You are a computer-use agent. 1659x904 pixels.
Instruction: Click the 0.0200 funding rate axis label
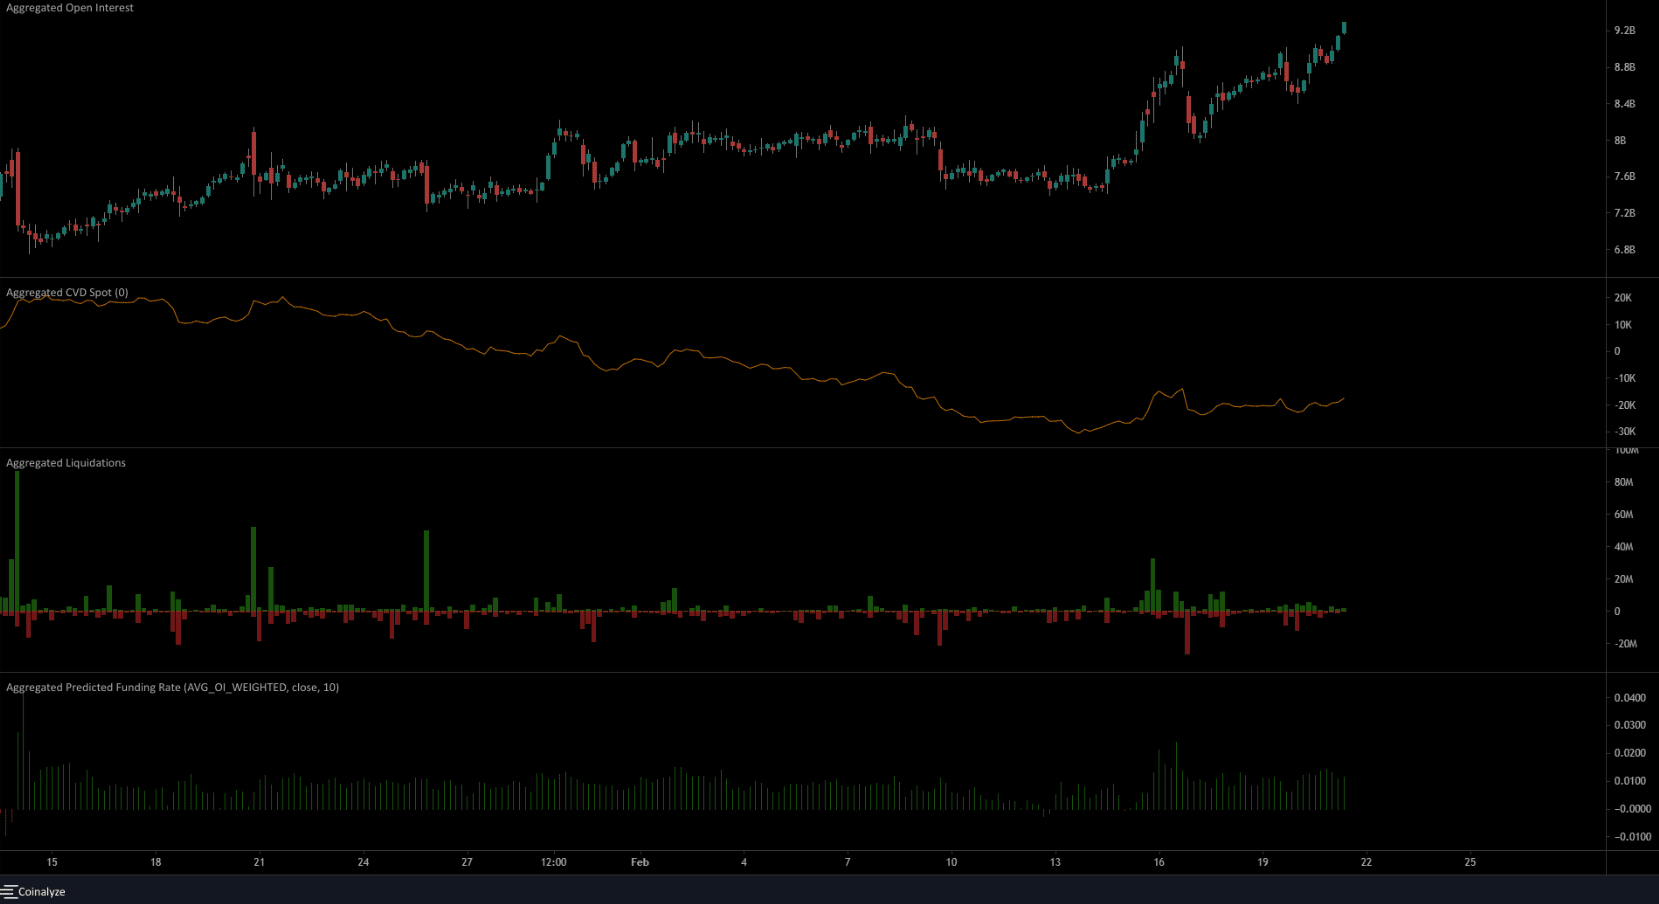point(1630,754)
